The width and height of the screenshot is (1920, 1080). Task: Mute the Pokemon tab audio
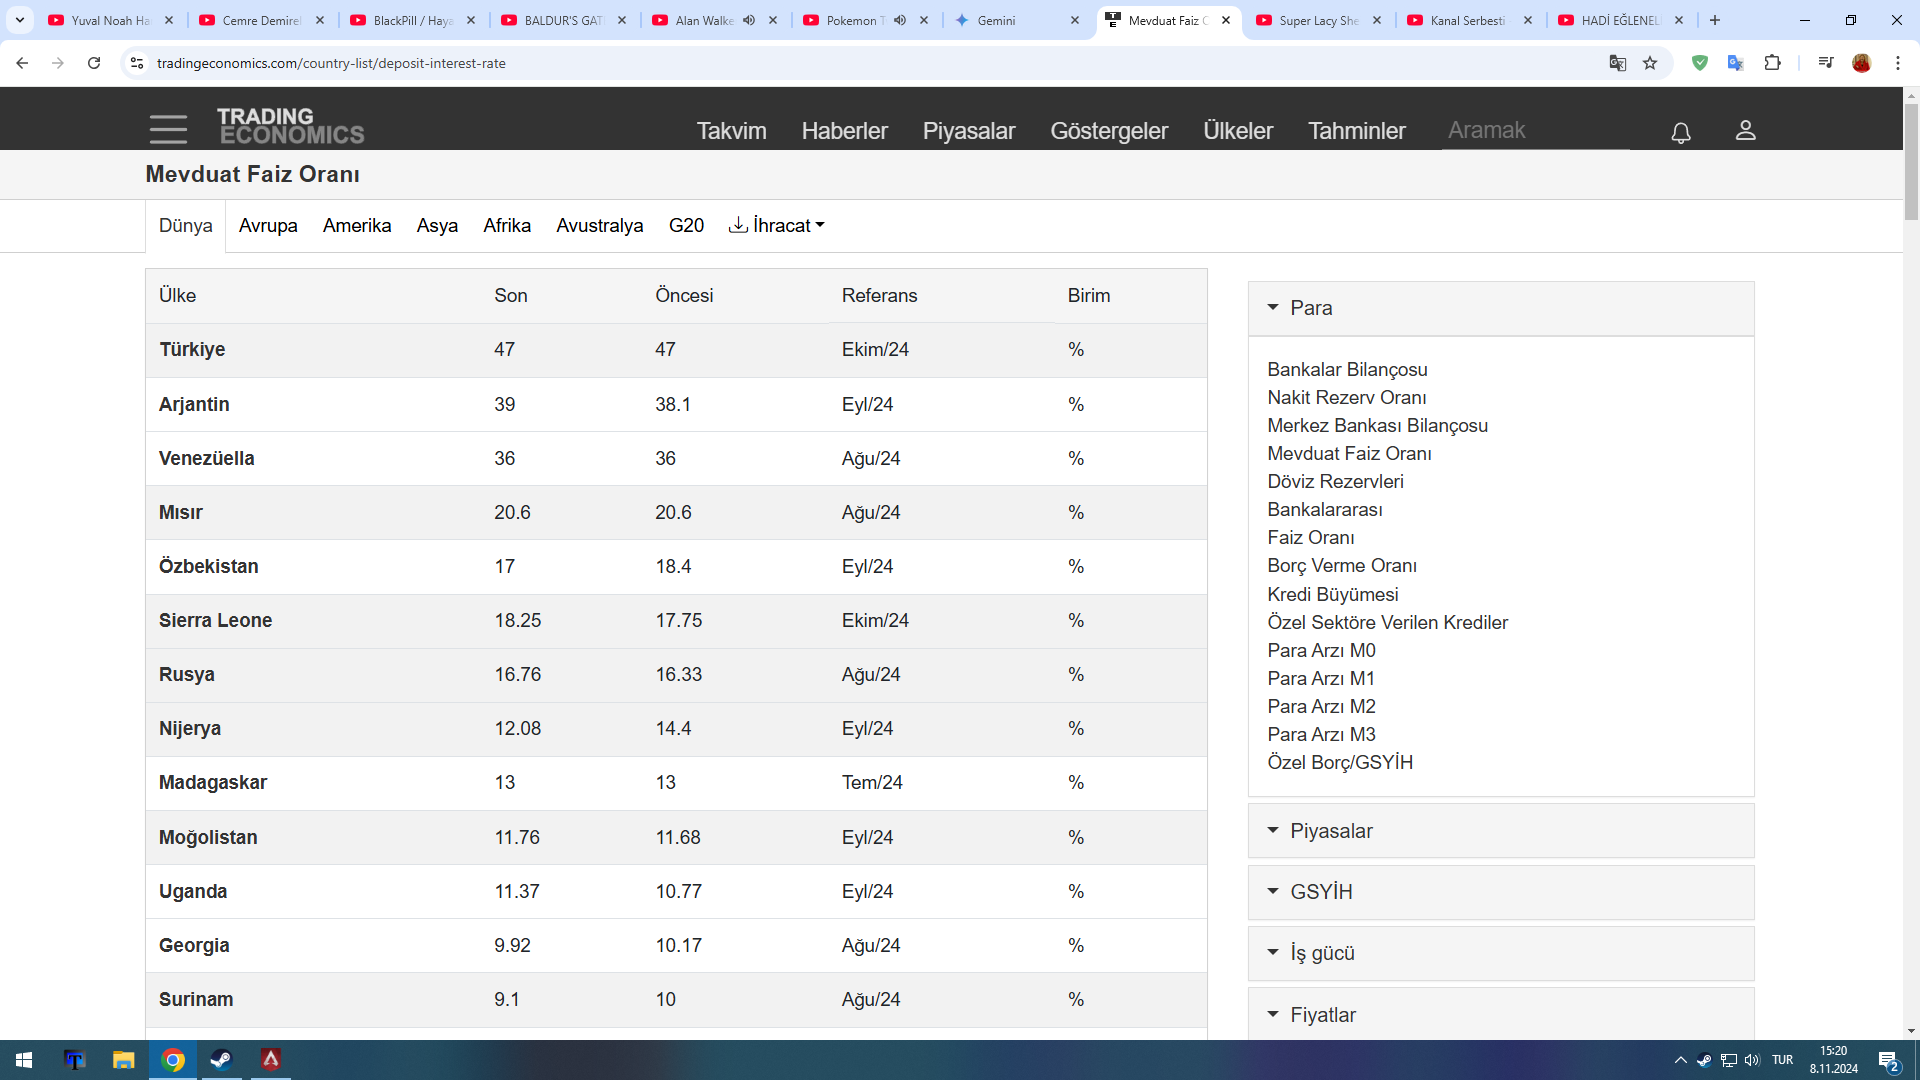coord(900,20)
